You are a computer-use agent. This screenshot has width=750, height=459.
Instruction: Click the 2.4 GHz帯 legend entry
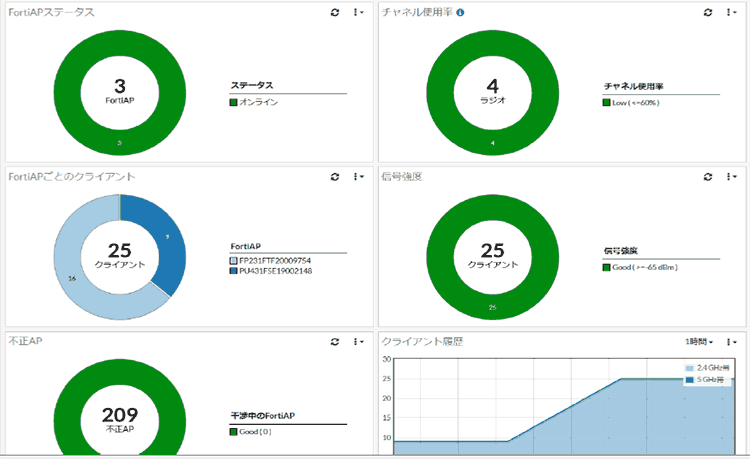(x=707, y=368)
